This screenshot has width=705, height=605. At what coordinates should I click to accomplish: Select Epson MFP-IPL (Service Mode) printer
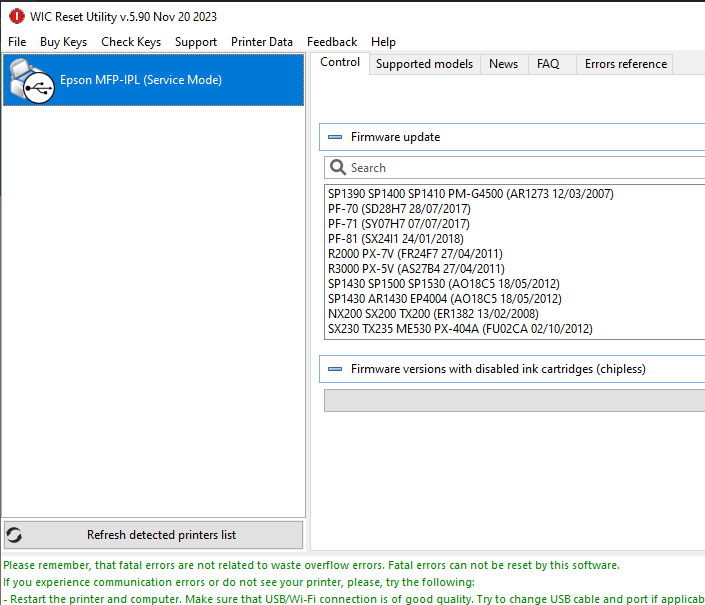[x=153, y=80]
